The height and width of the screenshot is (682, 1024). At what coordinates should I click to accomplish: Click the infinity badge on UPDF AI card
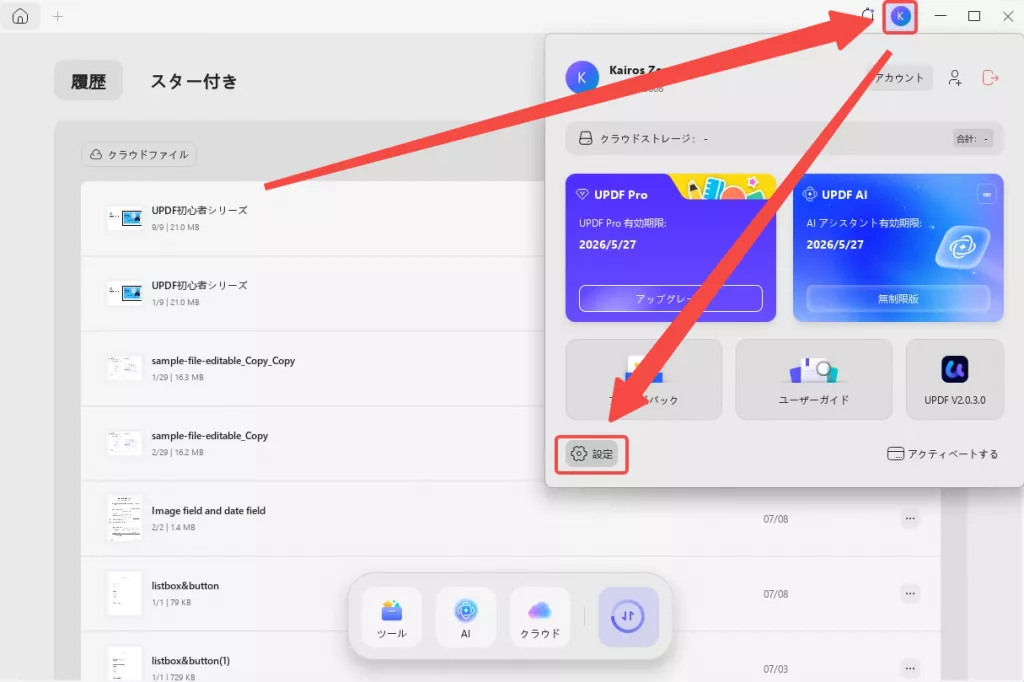click(986, 195)
